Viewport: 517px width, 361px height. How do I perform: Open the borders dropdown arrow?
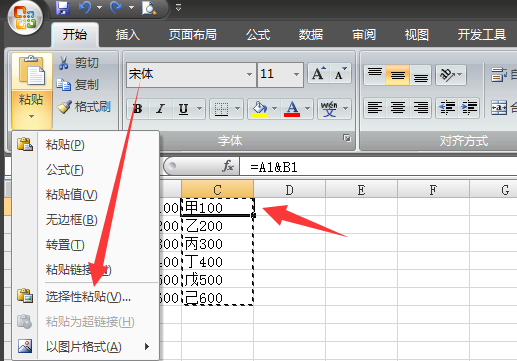point(238,108)
